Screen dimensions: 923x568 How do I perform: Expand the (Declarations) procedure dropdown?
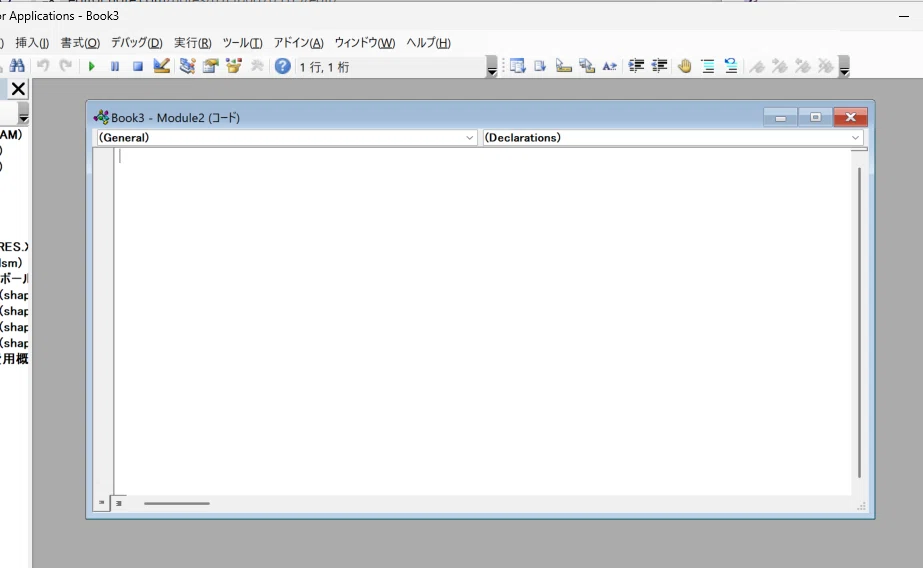click(x=856, y=138)
